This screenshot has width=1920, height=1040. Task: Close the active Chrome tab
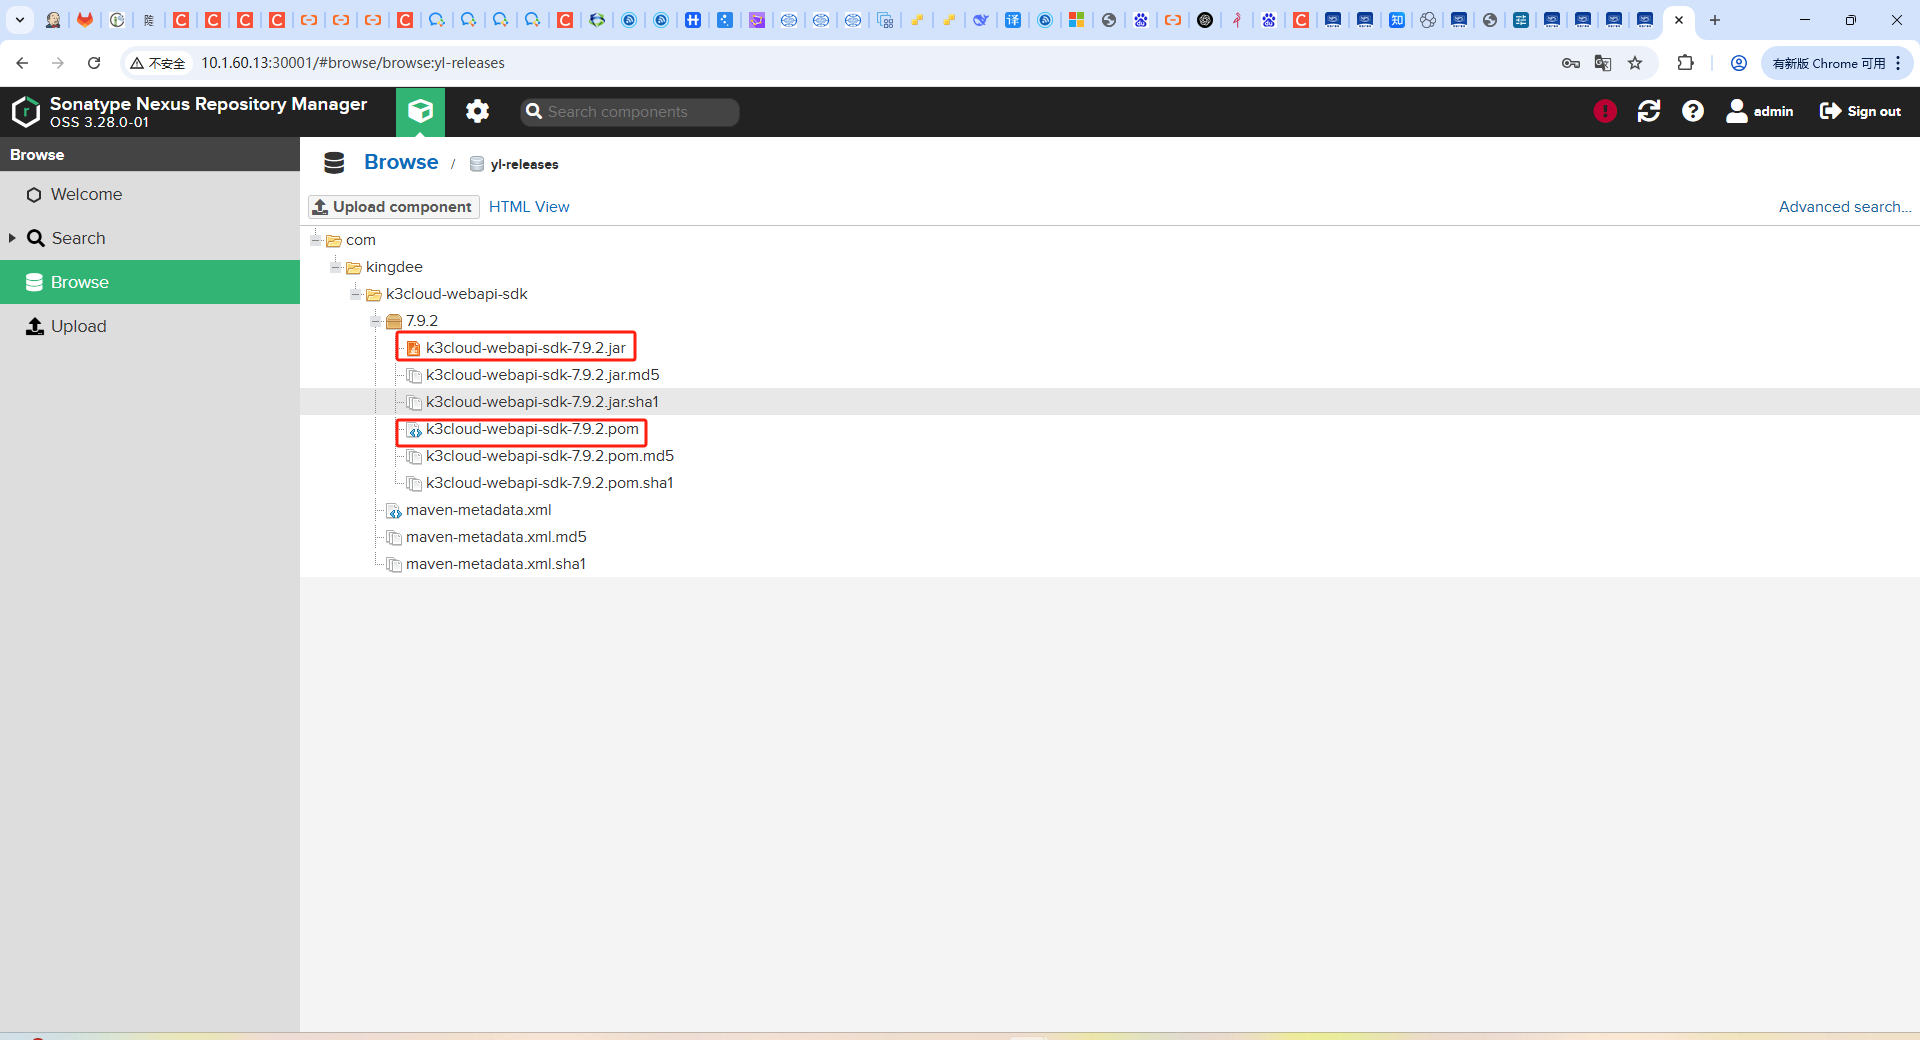pyautogui.click(x=1679, y=20)
